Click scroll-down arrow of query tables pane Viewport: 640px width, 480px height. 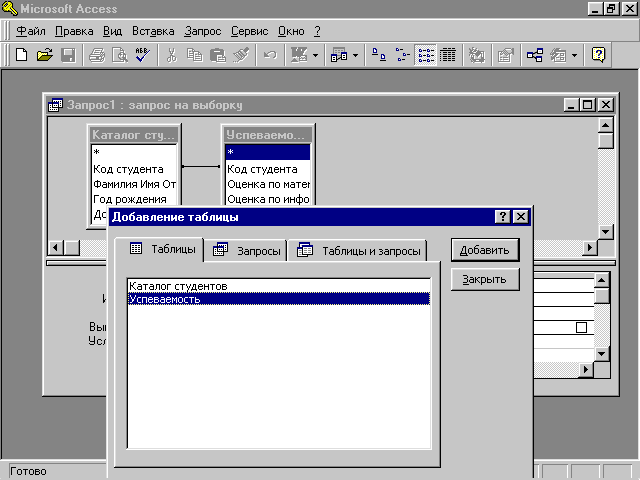click(605, 232)
